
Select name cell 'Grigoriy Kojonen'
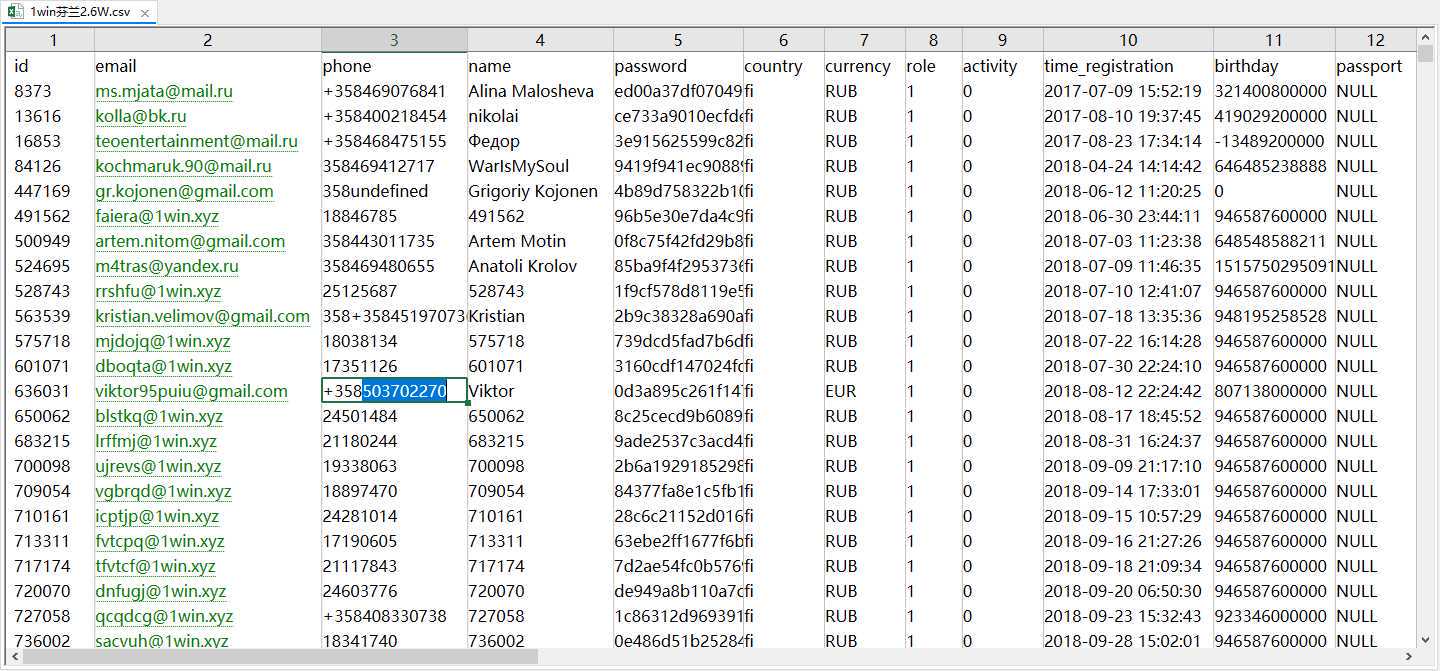click(x=540, y=191)
